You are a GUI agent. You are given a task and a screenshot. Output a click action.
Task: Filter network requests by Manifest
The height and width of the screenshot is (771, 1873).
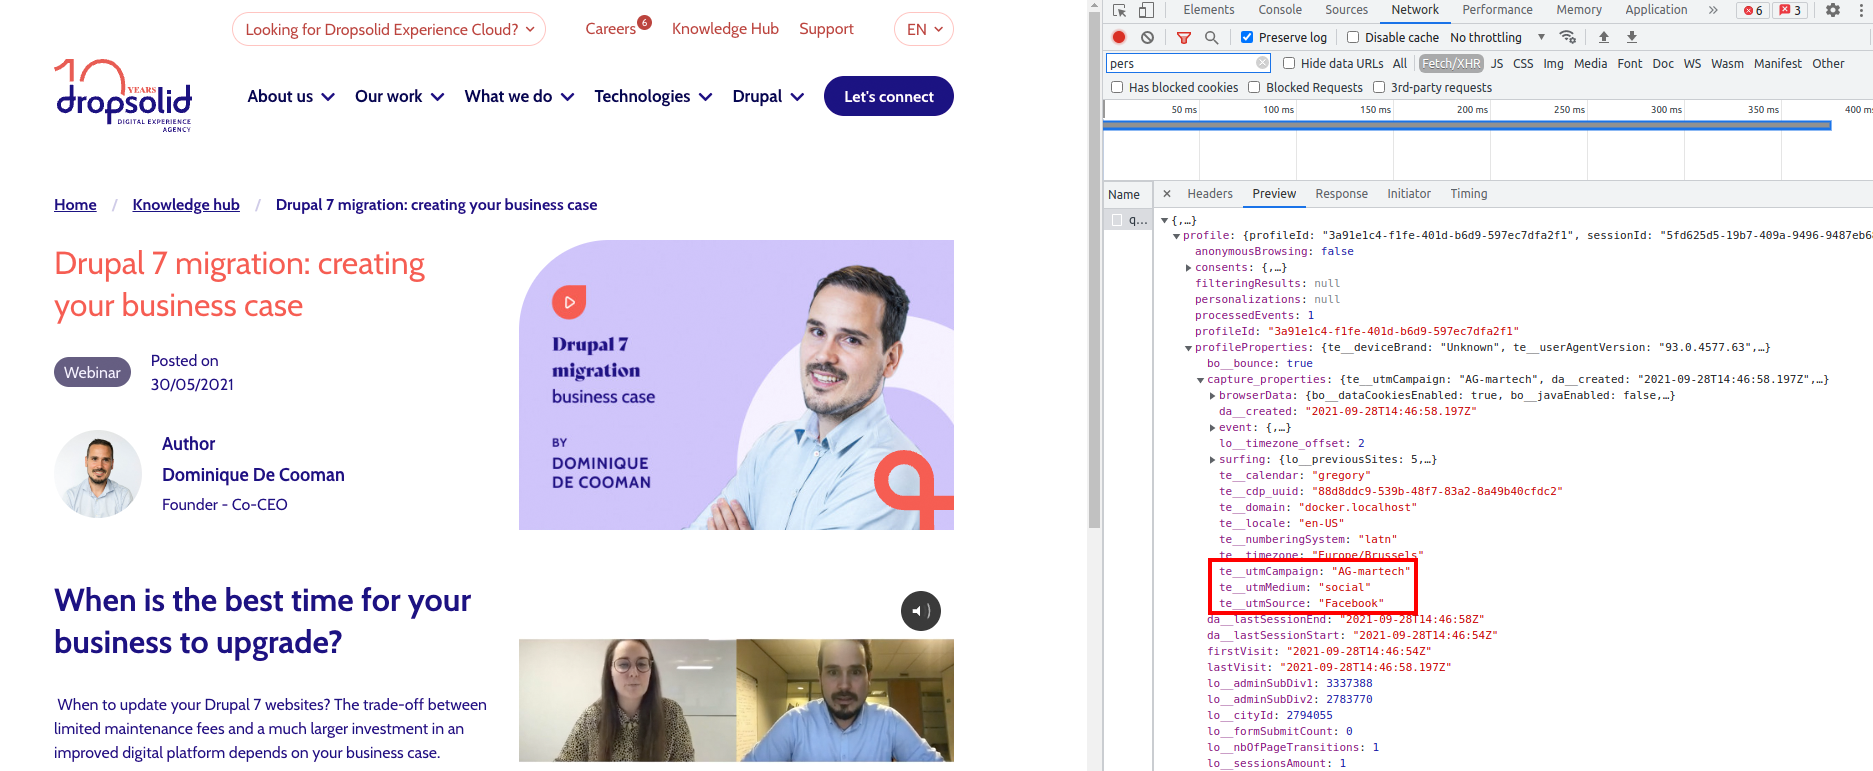(1778, 63)
